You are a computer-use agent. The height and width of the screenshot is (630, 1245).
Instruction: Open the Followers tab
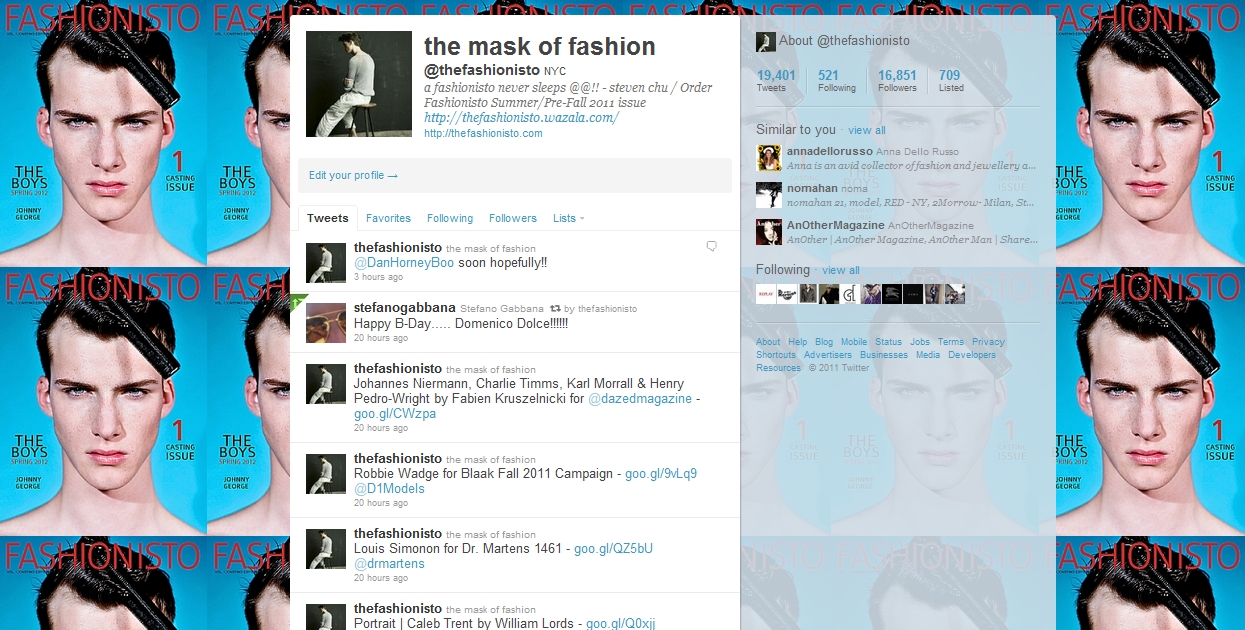[x=513, y=218]
